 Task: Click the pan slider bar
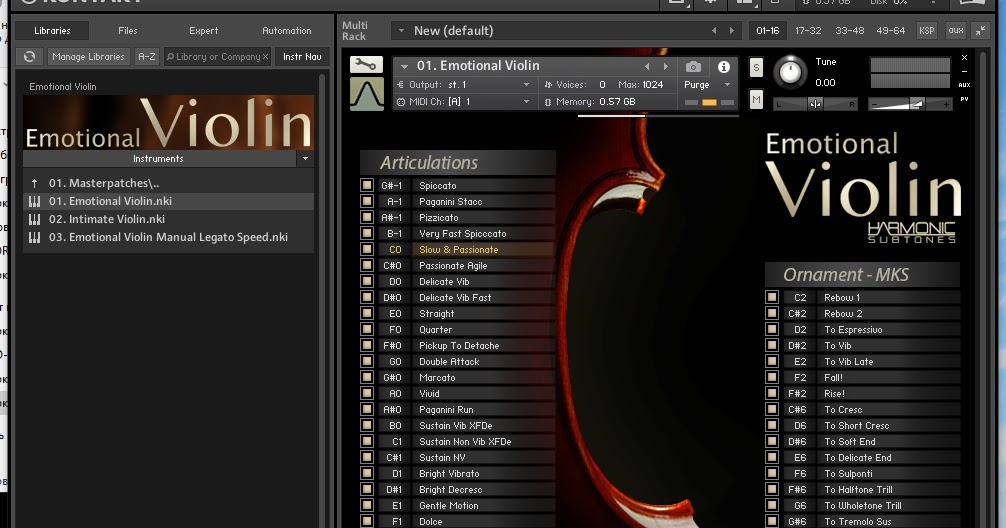tap(815, 104)
